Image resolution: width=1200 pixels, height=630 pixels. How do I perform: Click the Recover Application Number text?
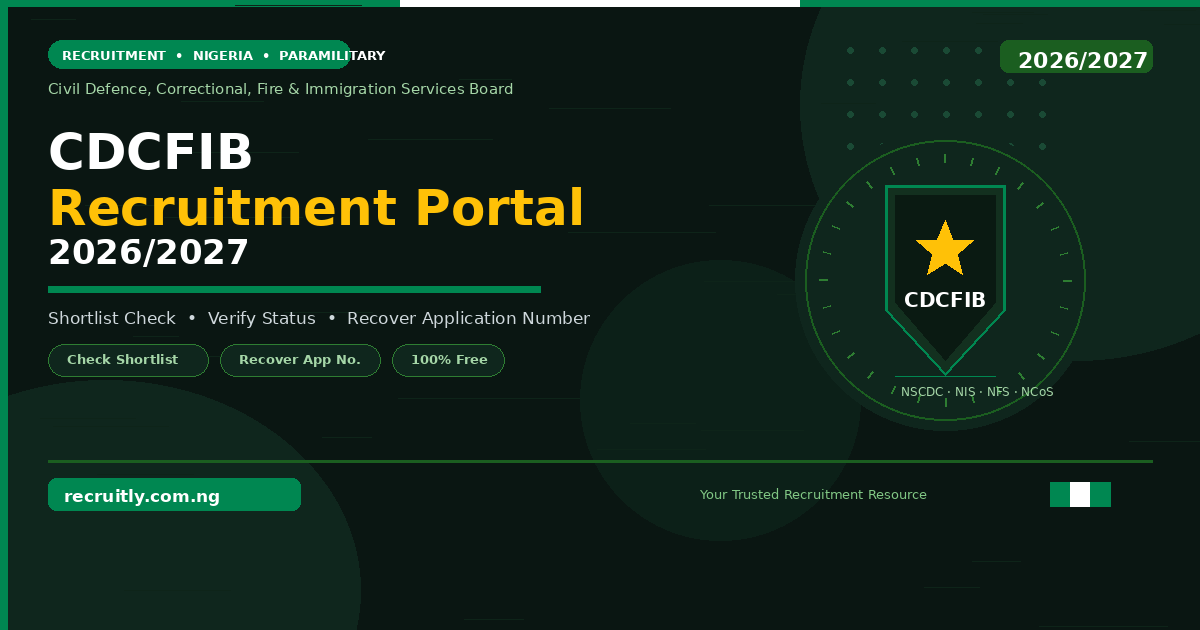point(468,318)
